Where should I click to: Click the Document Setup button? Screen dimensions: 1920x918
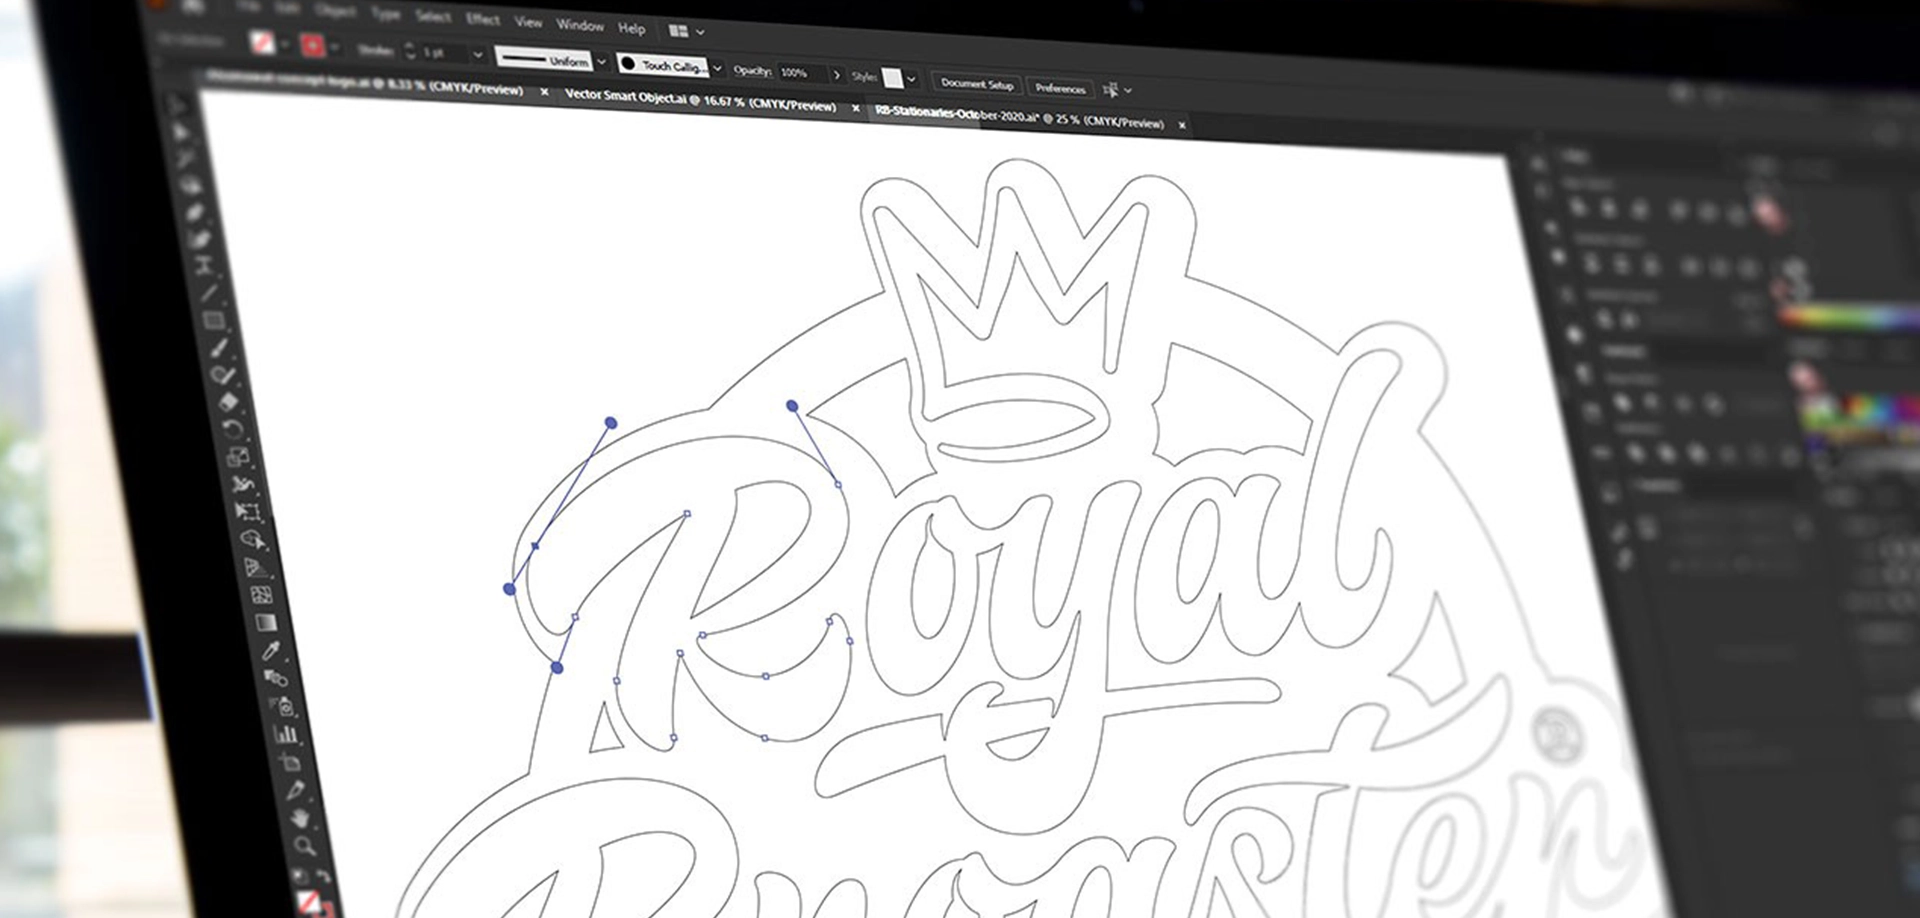(975, 86)
